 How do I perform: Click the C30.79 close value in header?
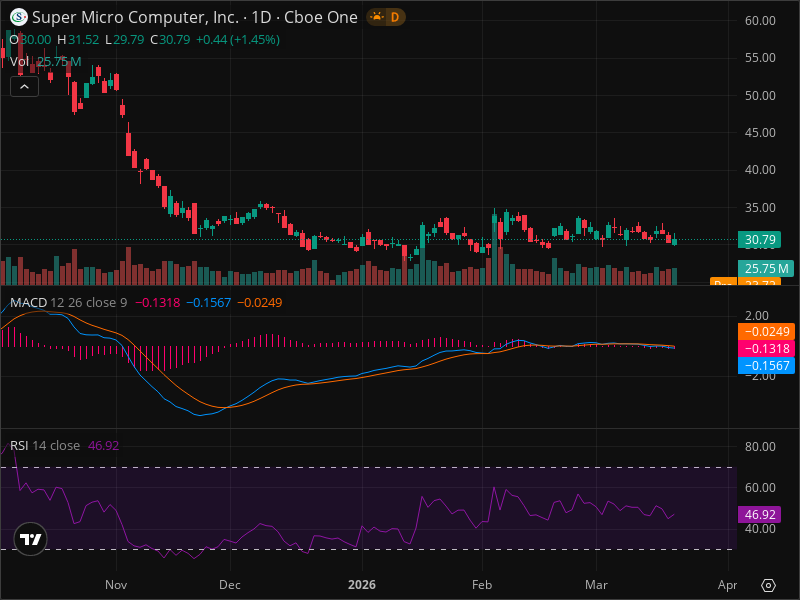click(x=170, y=40)
